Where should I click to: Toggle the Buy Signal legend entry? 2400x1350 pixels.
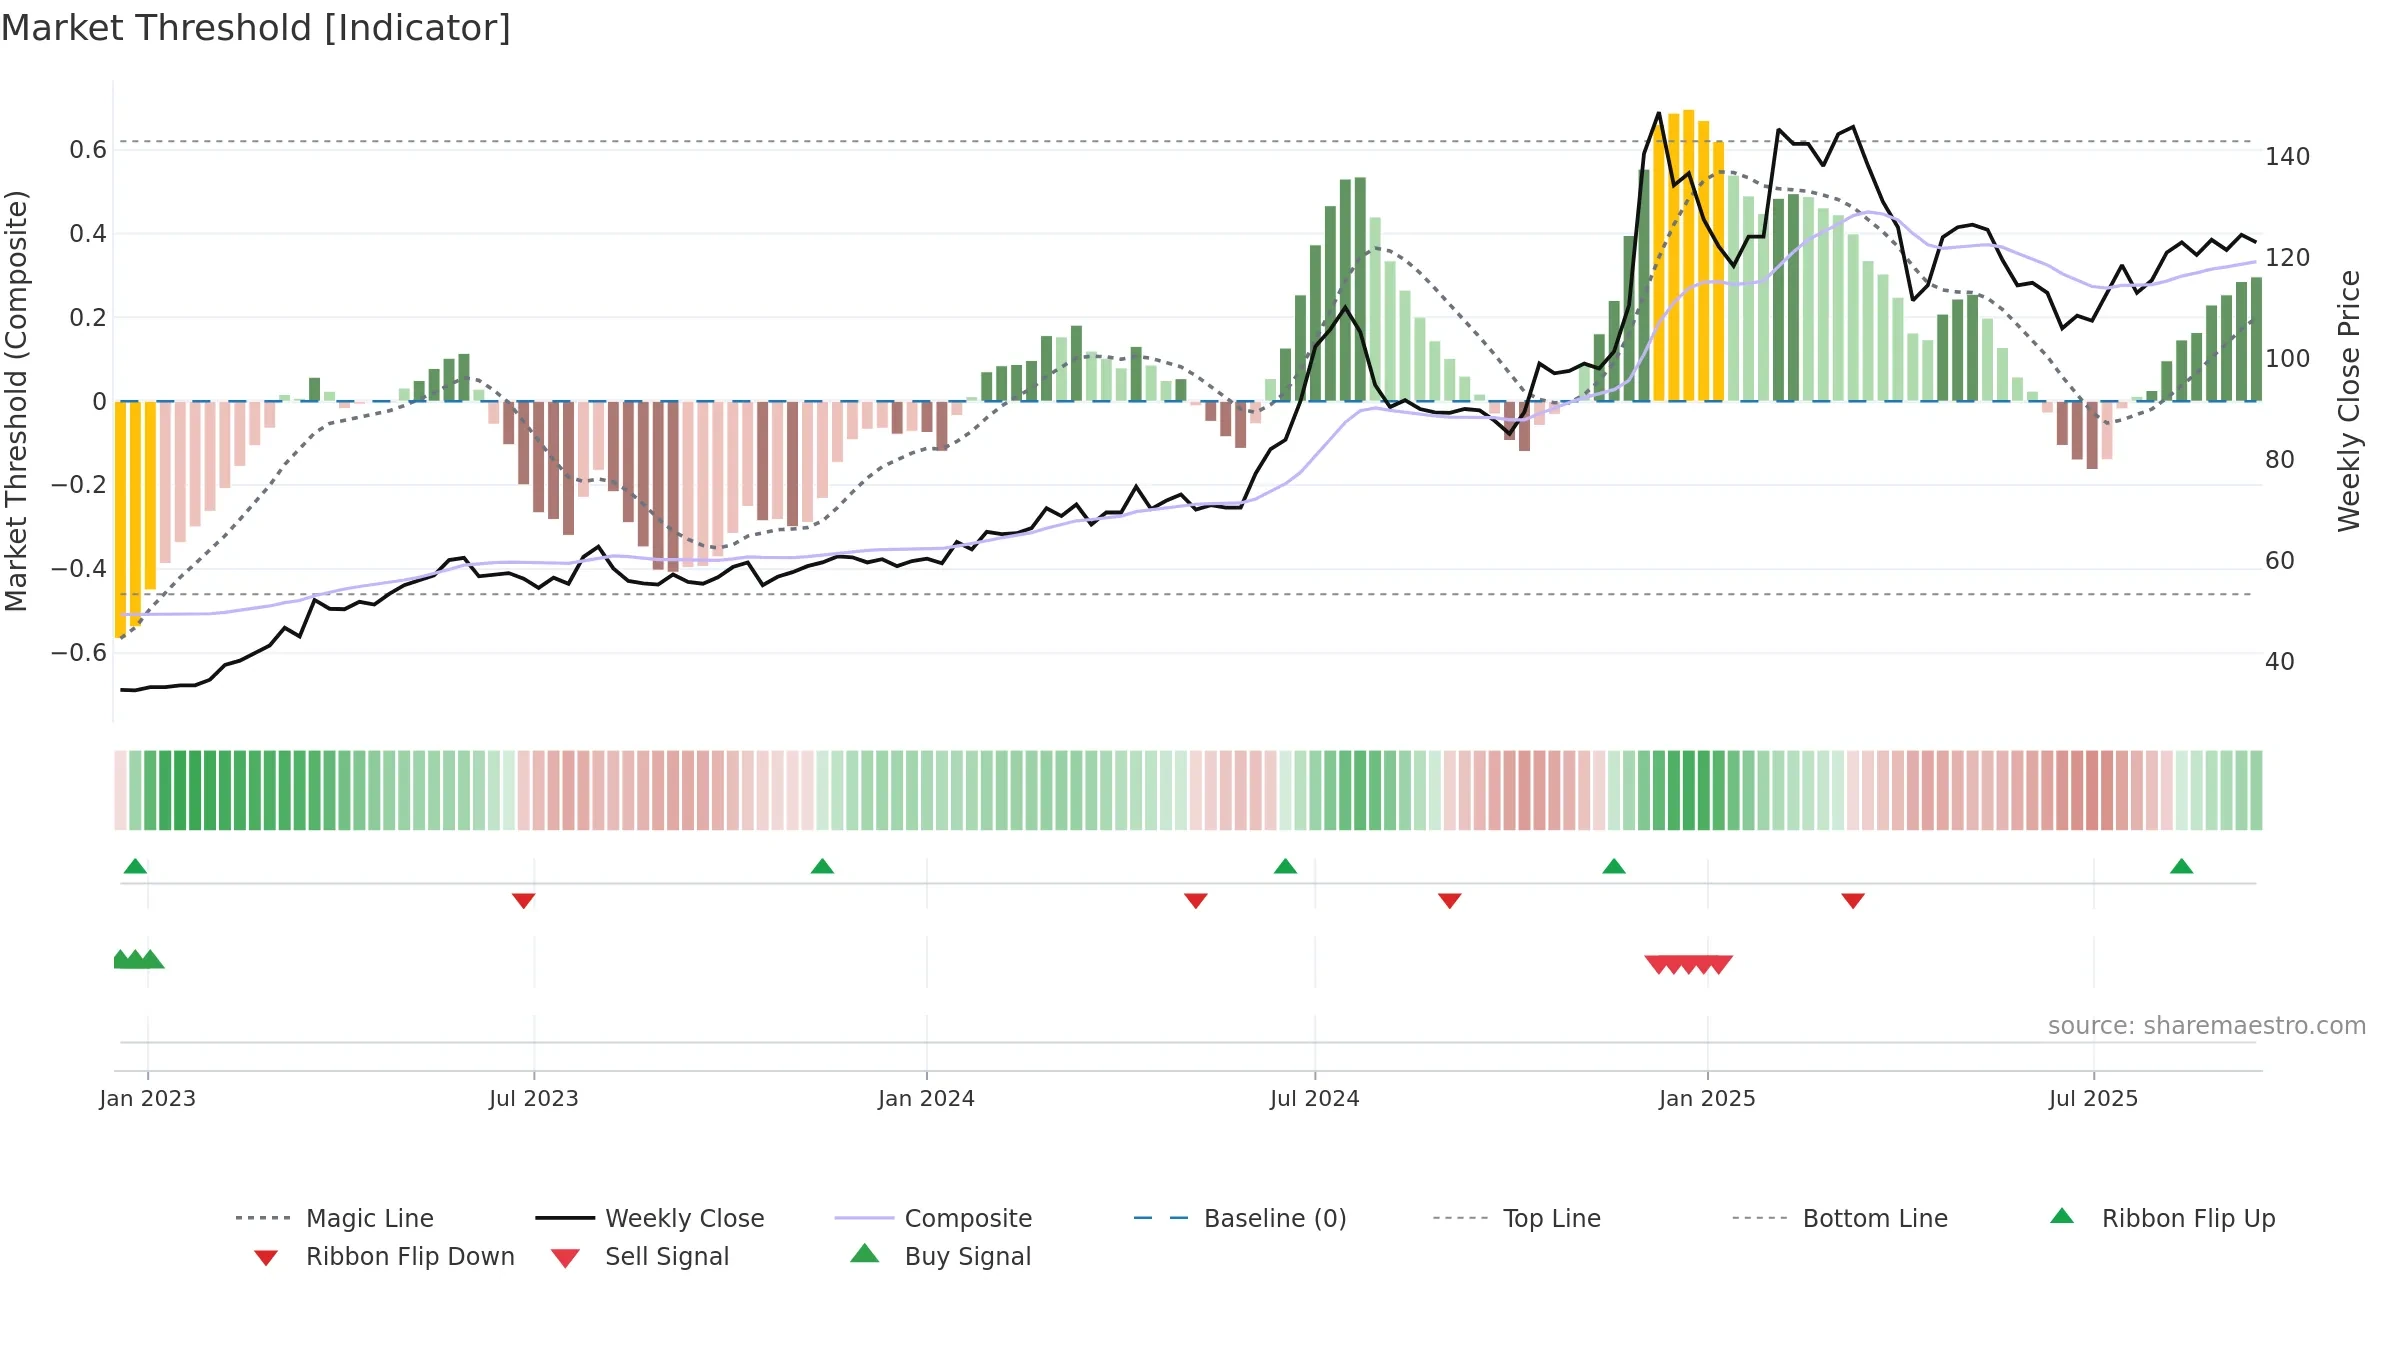[940, 1256]
